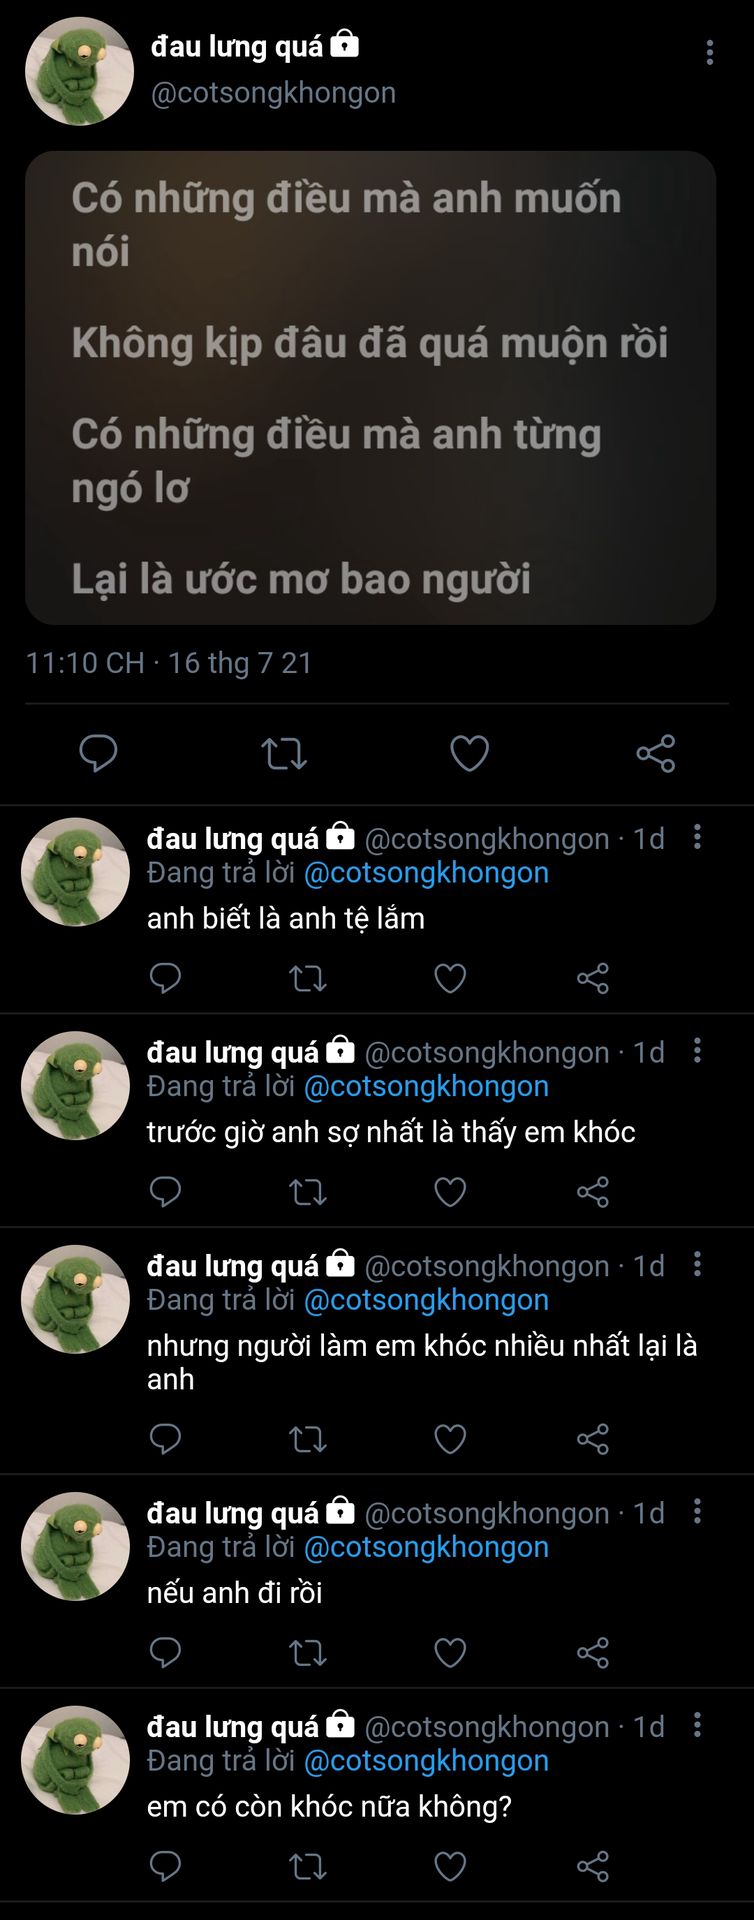Open @cotsongkhongon mention in first reply
The width and height of the screenshot is (754, 1920).
pyautogui.click(x=426, y=873)
